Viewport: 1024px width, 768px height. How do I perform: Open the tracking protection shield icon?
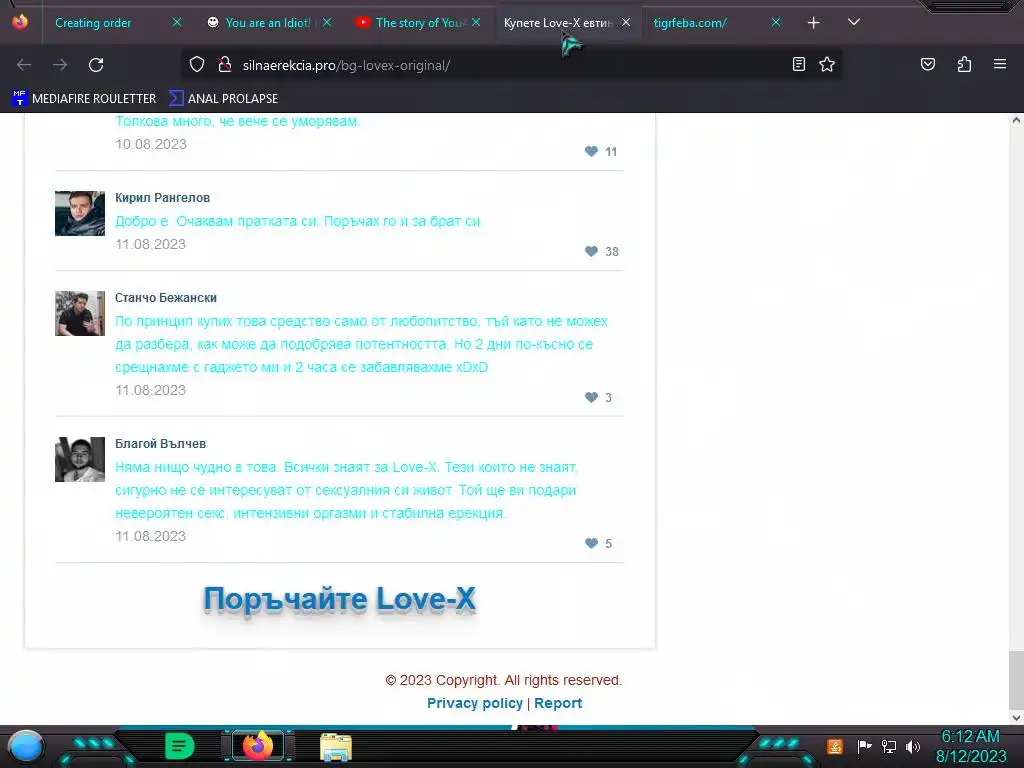[197, 65]
